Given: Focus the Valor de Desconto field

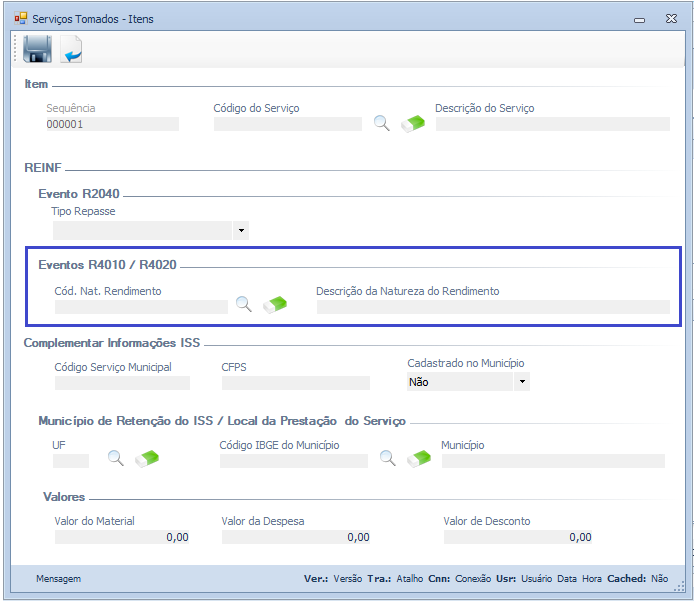Looking at the screenshot, I should [x=518, y=537].
